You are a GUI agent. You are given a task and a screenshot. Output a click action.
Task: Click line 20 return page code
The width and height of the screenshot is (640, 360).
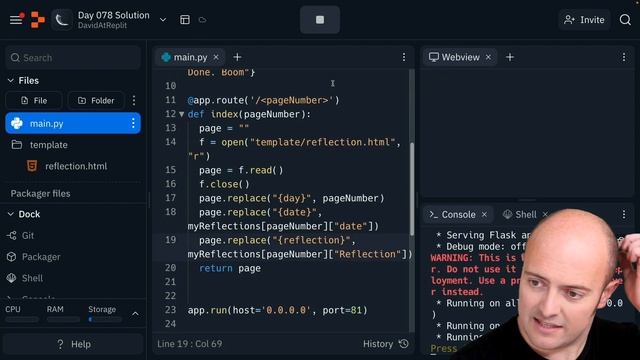[x=230, y=268]
